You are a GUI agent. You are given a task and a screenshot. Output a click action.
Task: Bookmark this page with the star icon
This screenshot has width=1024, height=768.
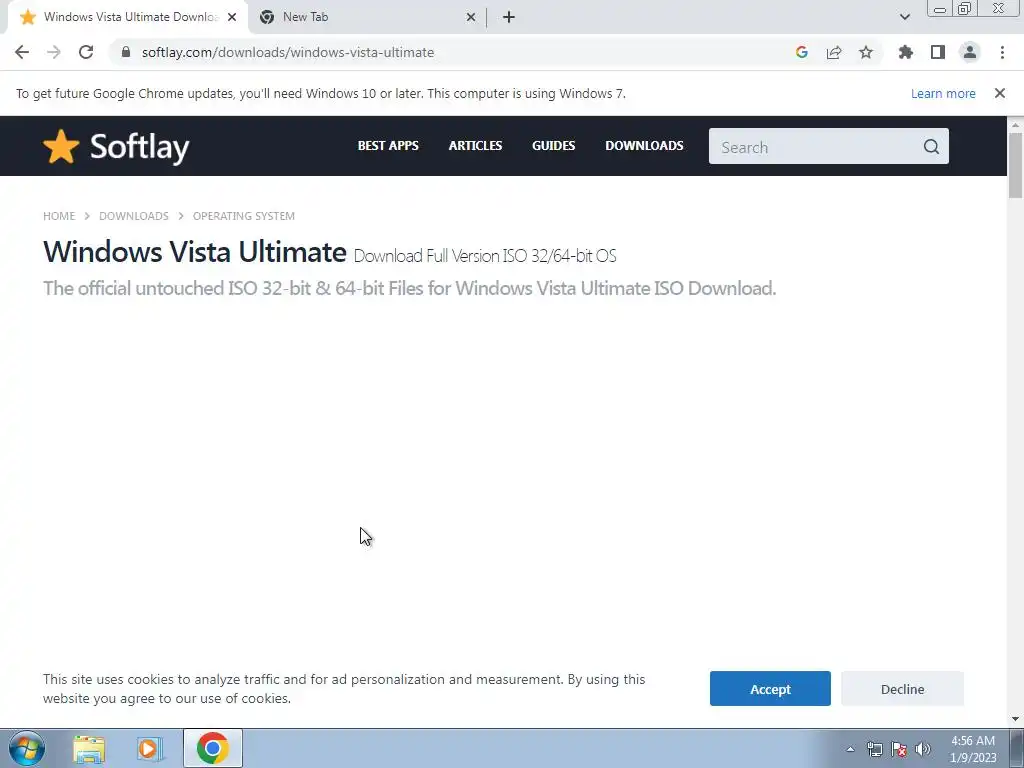pos(866,52)
